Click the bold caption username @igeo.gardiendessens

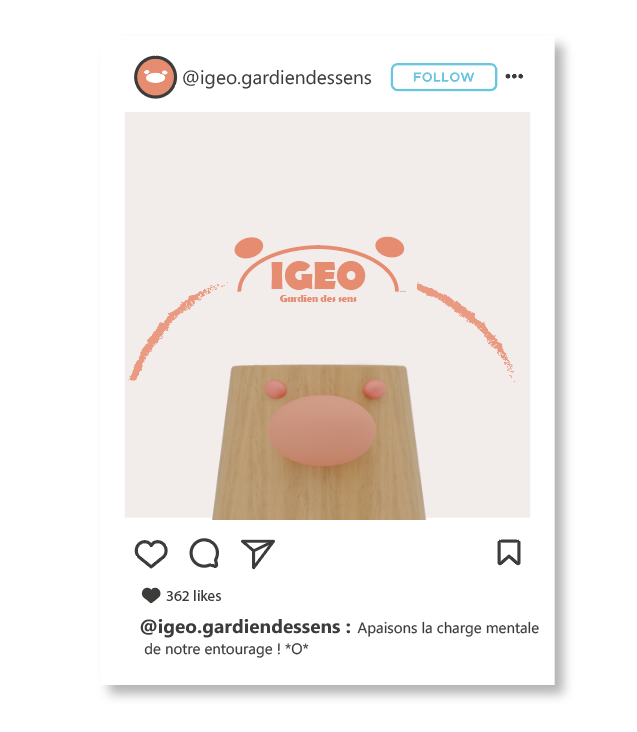240,627
